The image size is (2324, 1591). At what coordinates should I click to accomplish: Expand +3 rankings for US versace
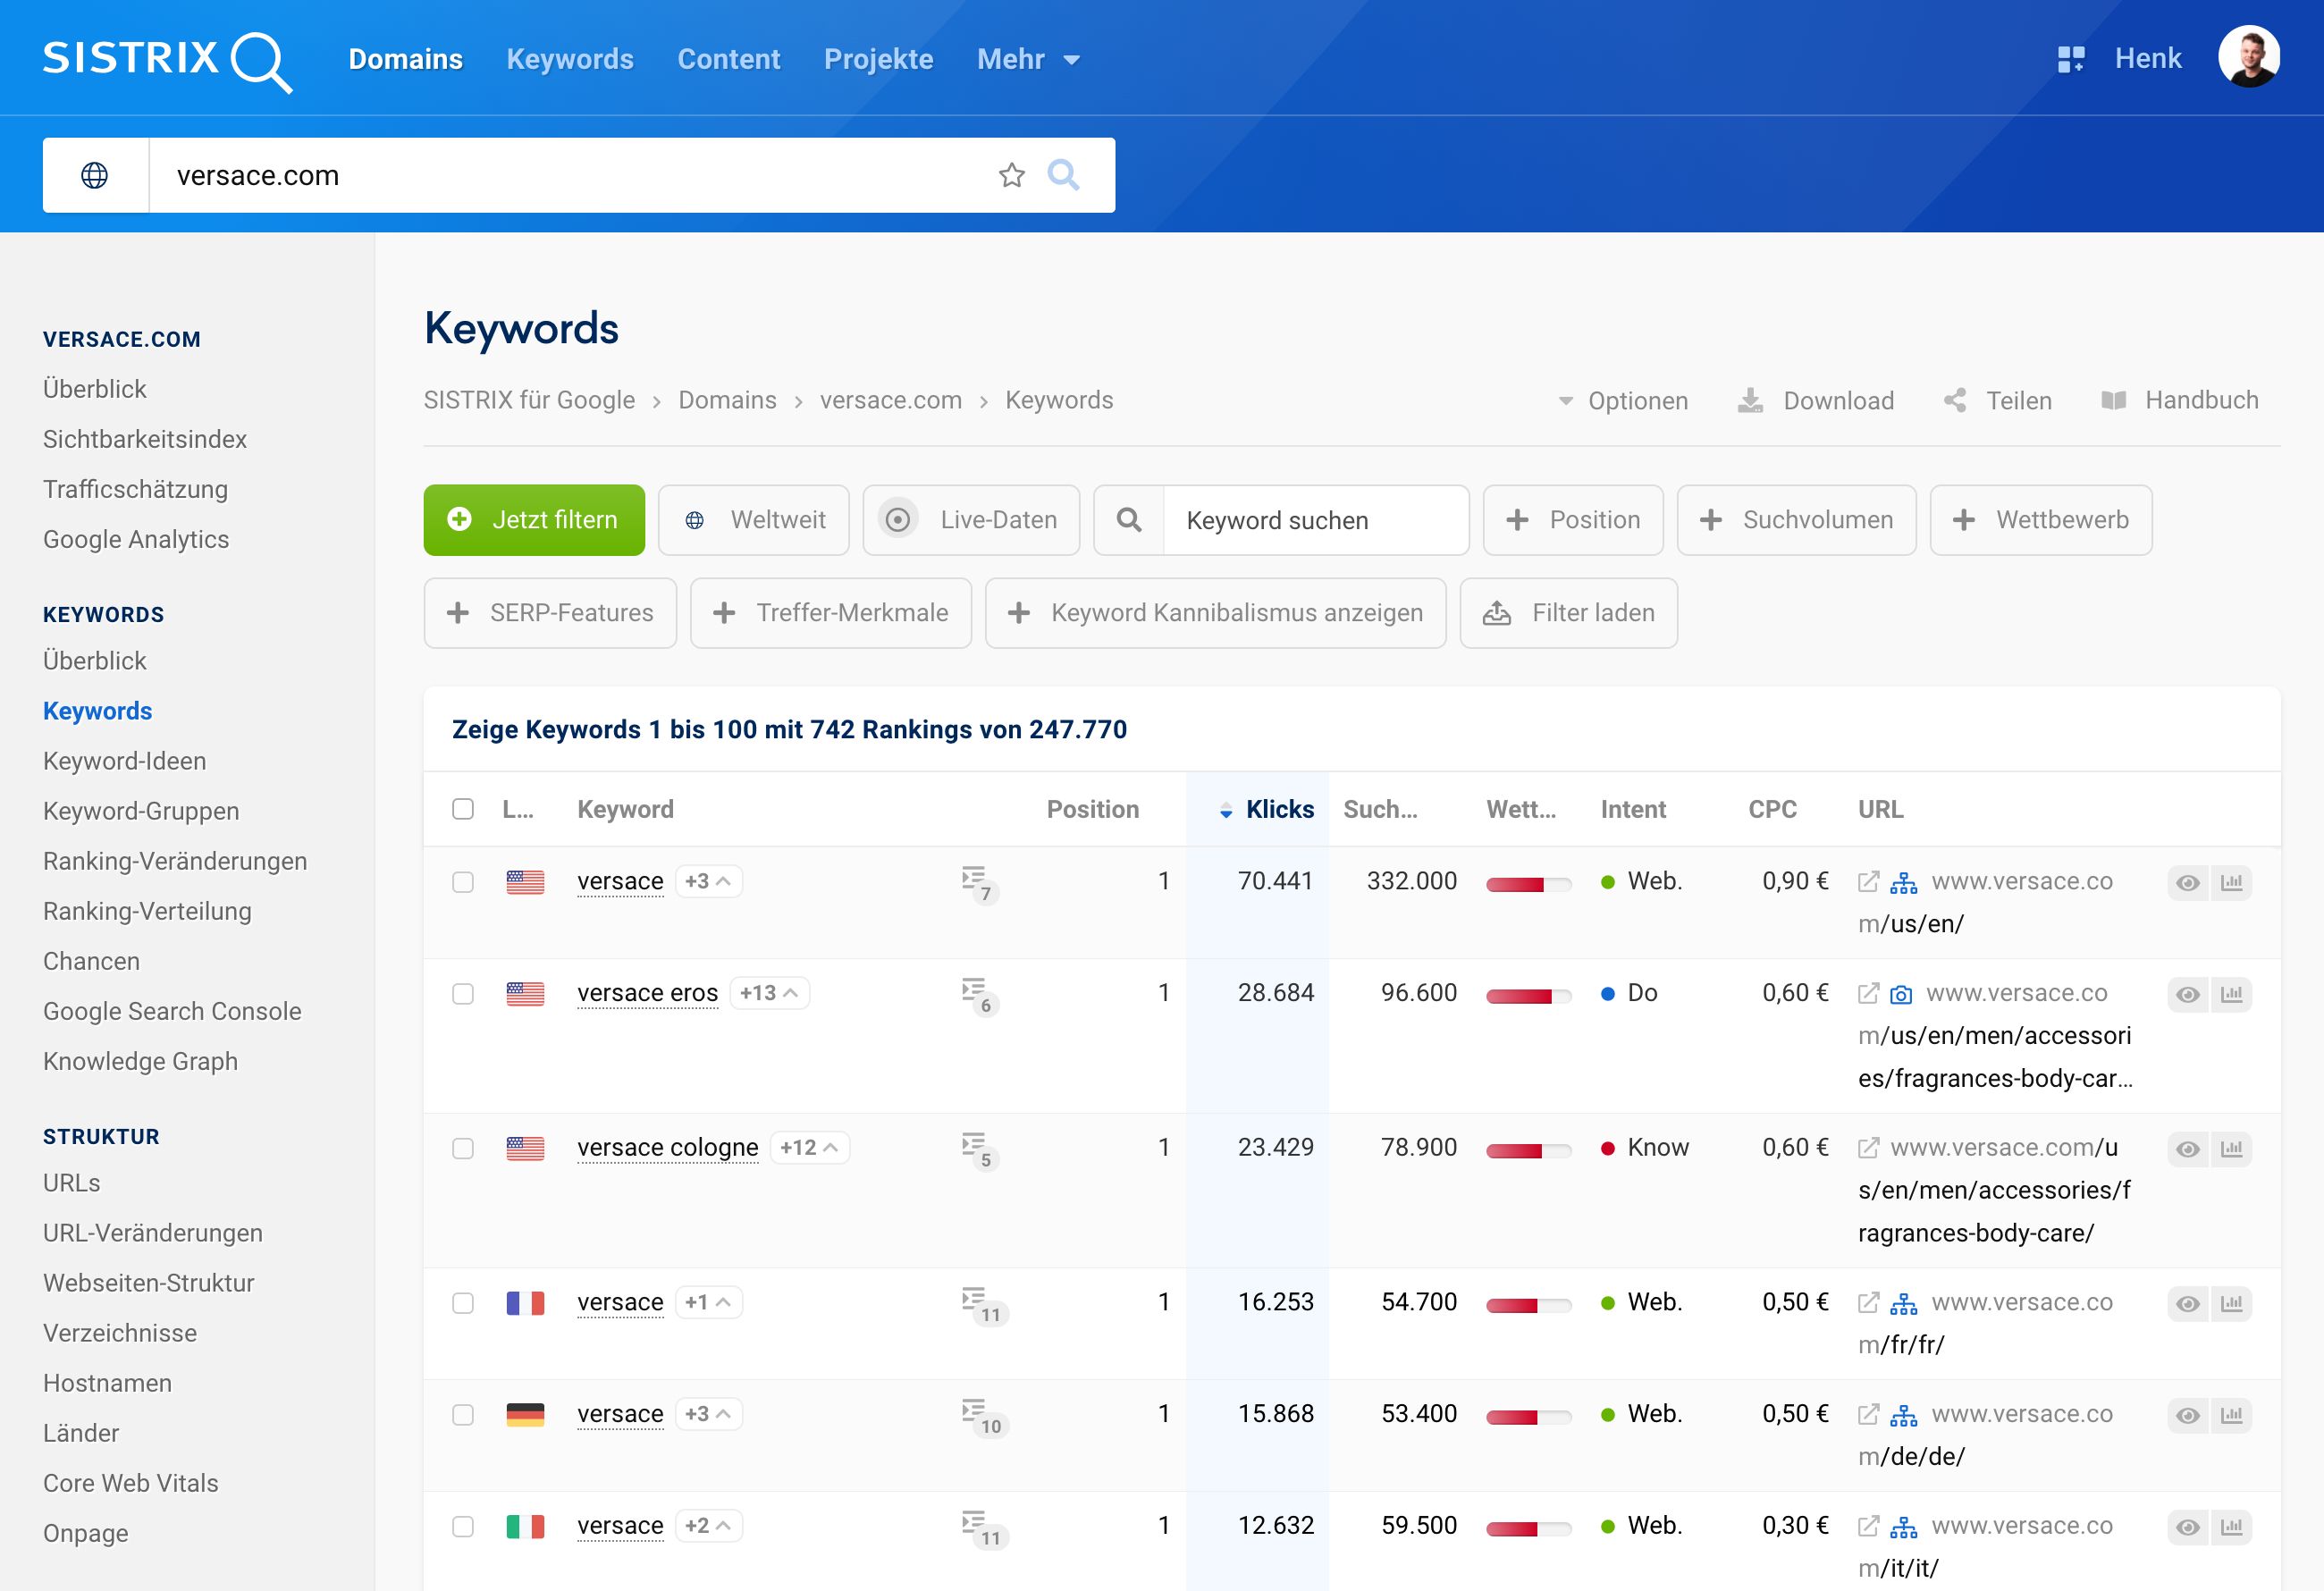click(x=708, y=881)
